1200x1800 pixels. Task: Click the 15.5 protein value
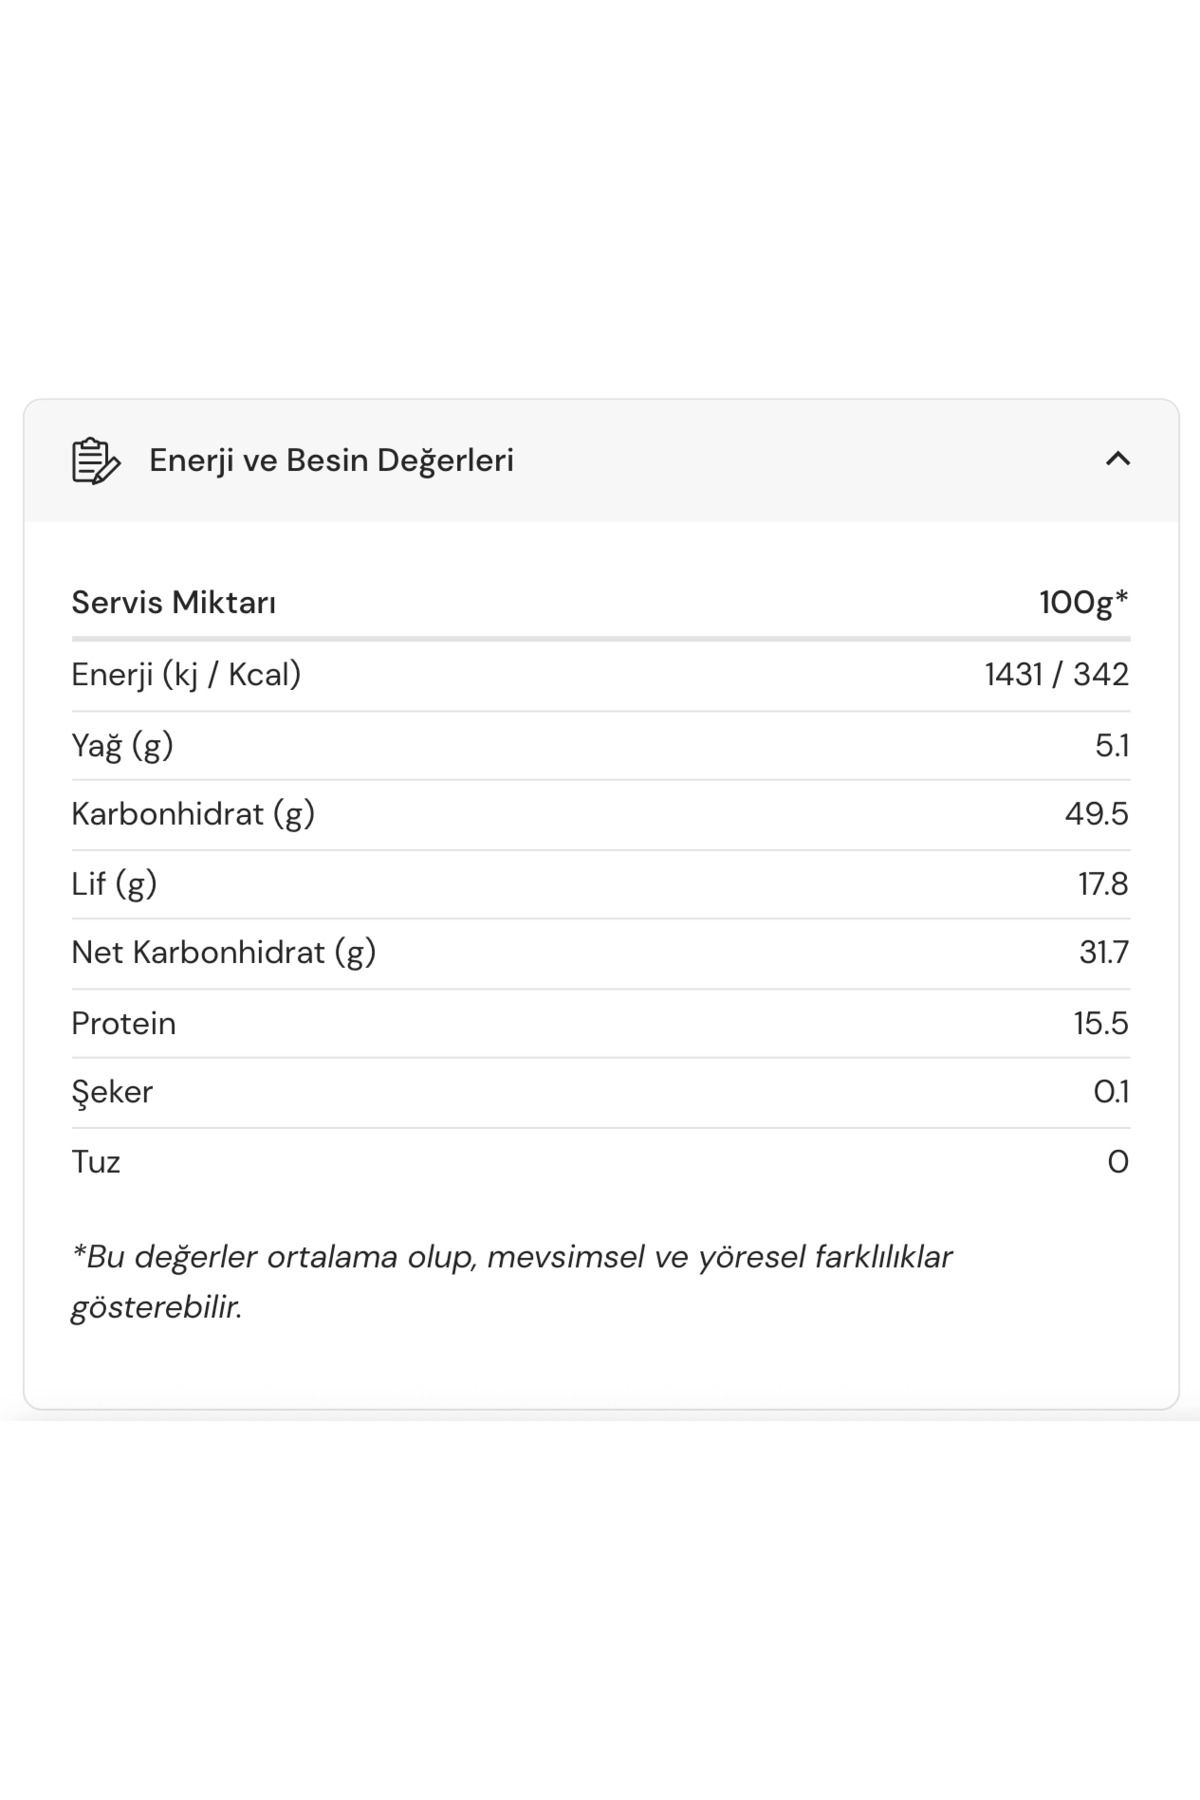1101,1023
